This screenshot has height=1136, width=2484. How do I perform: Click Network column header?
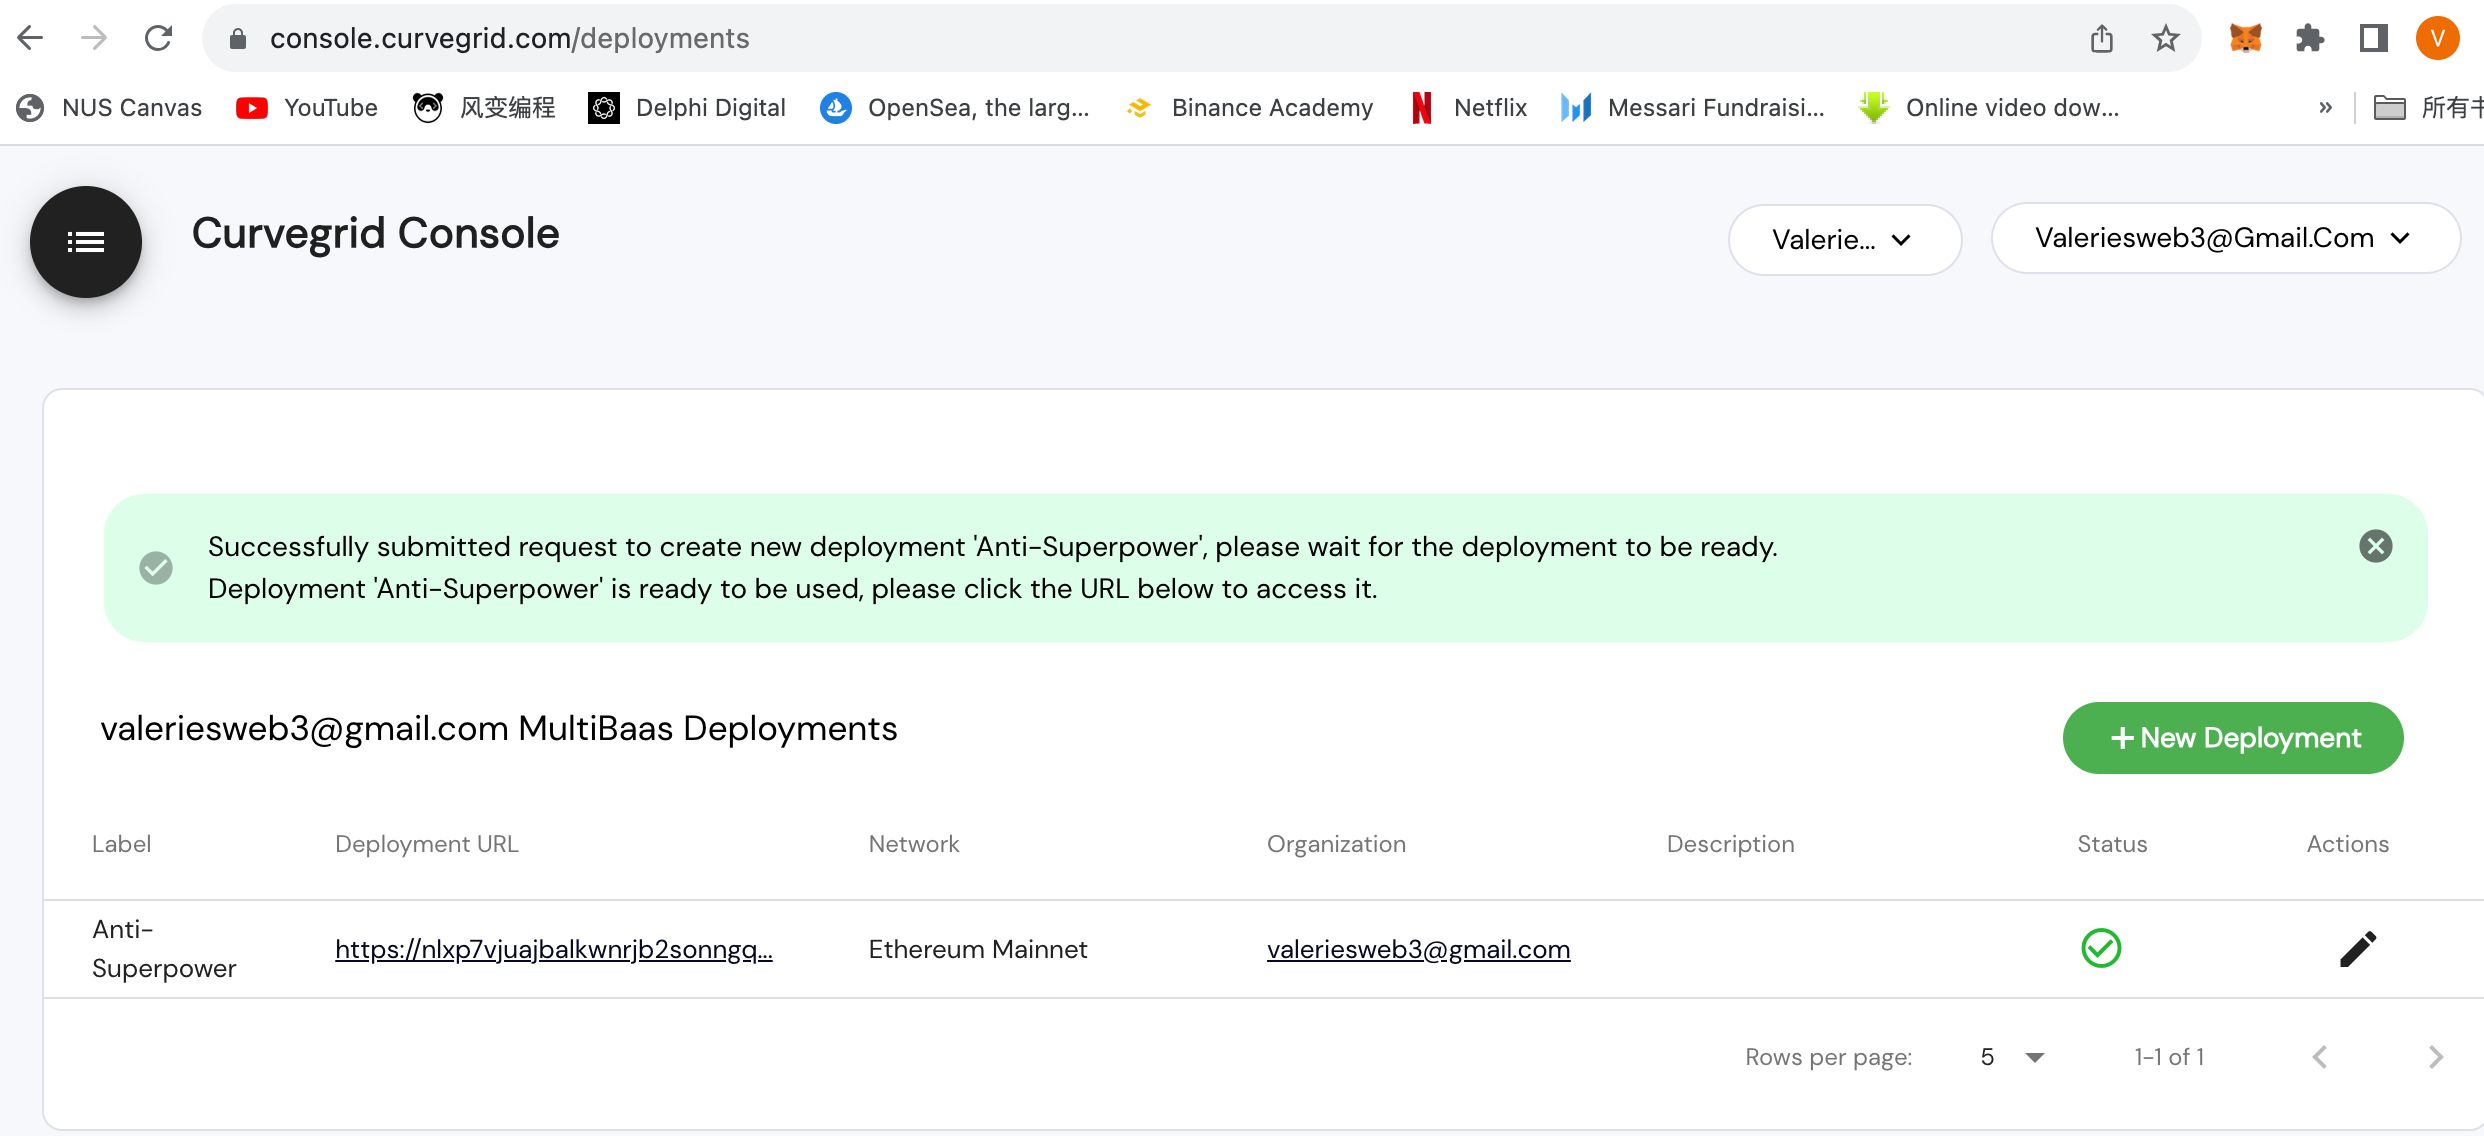tap(913, 844)
